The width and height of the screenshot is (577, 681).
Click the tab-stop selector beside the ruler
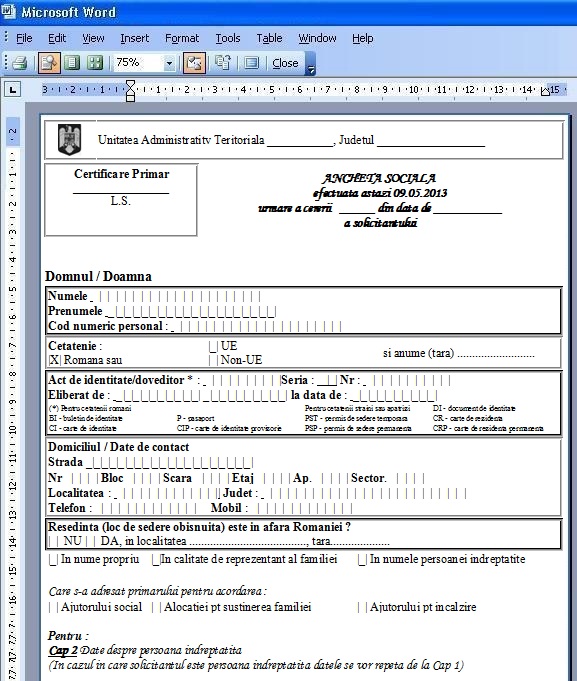click(13, 90)
